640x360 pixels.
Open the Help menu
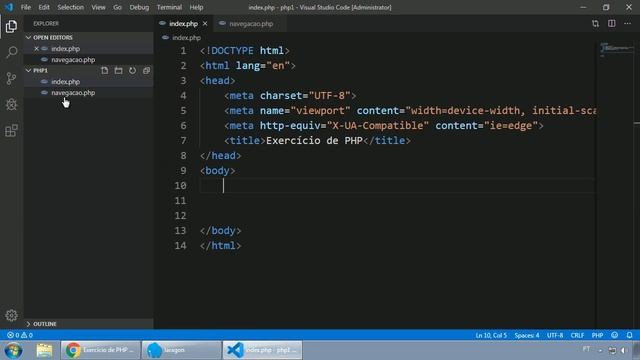point(196,7)
